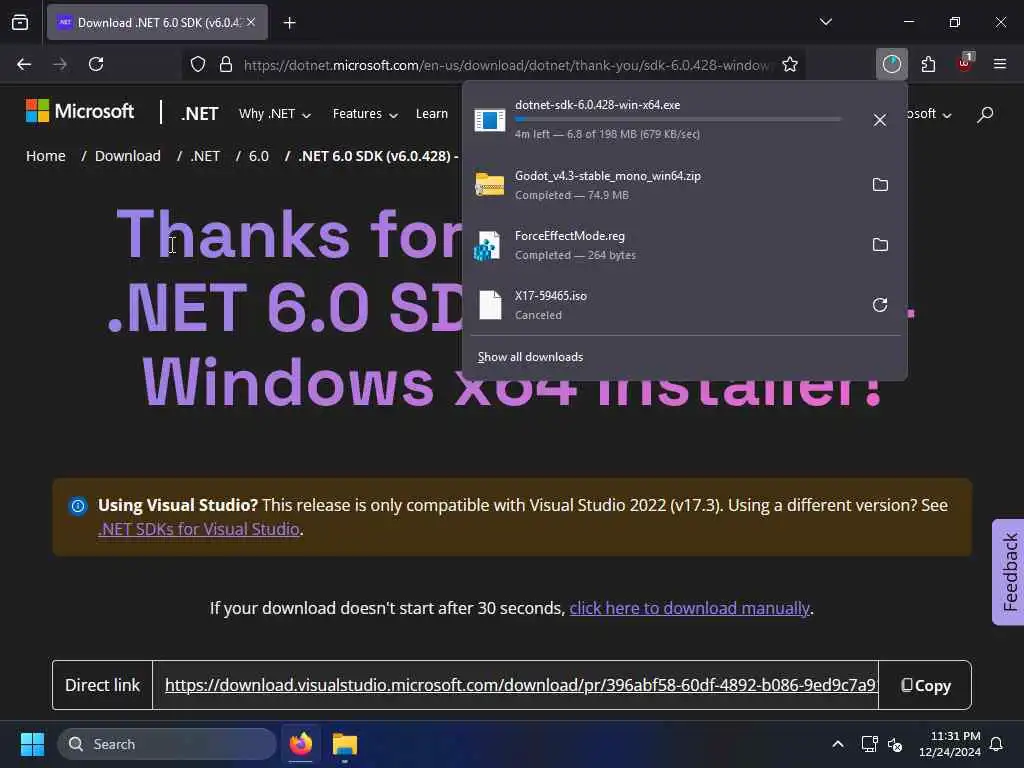This screenshot has height=768, width=1024.
Task: Click the taskbar Search box
Action: click(x=167, y=744)
